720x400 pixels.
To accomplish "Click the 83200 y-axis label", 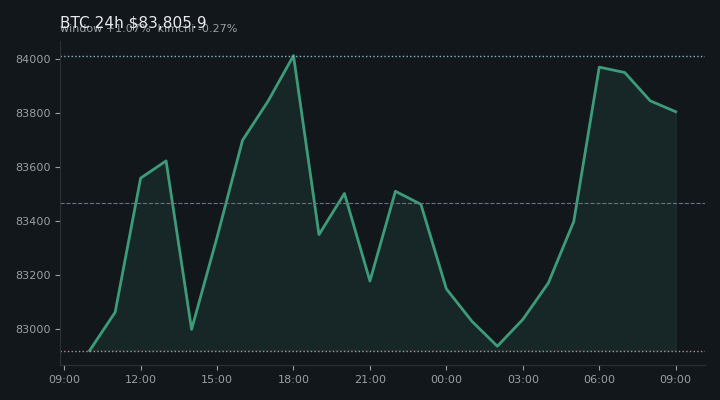I will click(33, 276).
